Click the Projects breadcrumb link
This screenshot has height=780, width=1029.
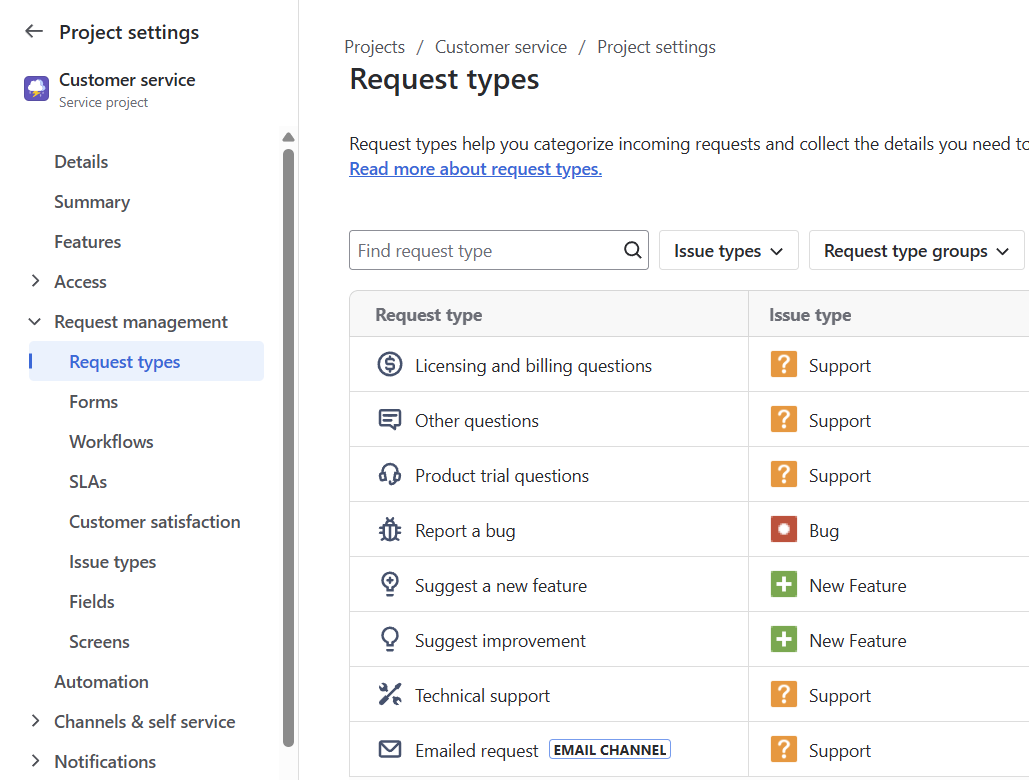374,46
